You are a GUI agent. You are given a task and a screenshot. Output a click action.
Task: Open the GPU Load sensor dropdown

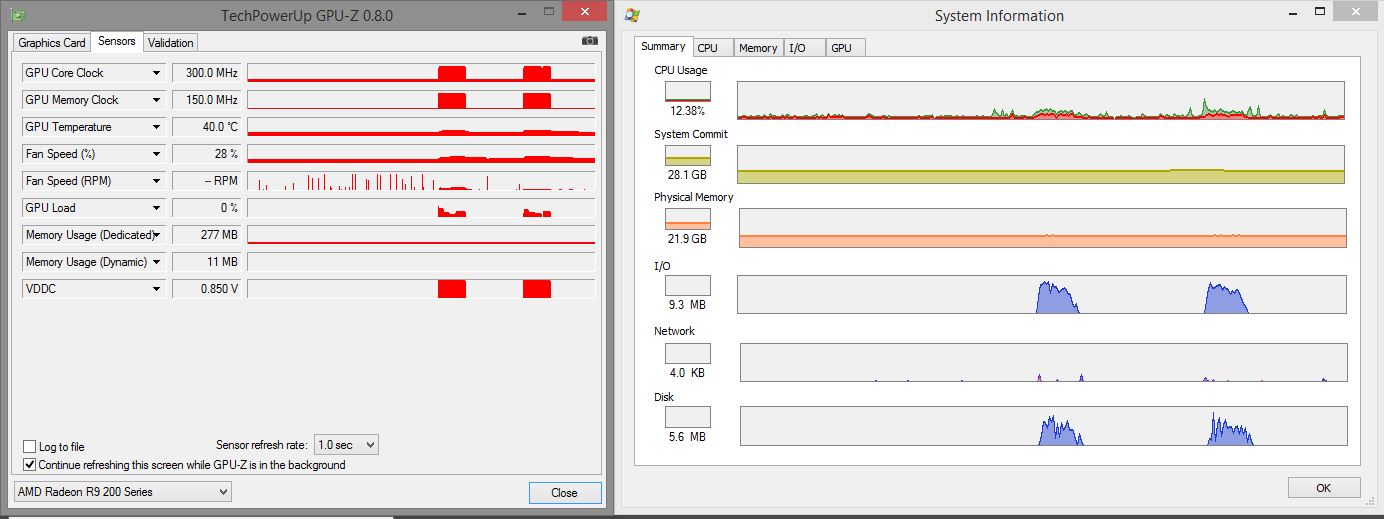click(156, 208)
